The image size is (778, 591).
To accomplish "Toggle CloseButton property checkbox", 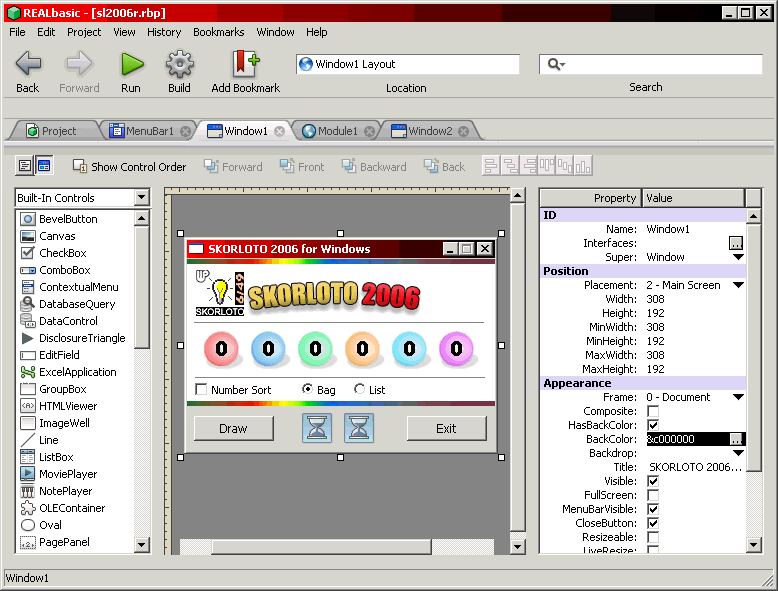I will (653, 523).
